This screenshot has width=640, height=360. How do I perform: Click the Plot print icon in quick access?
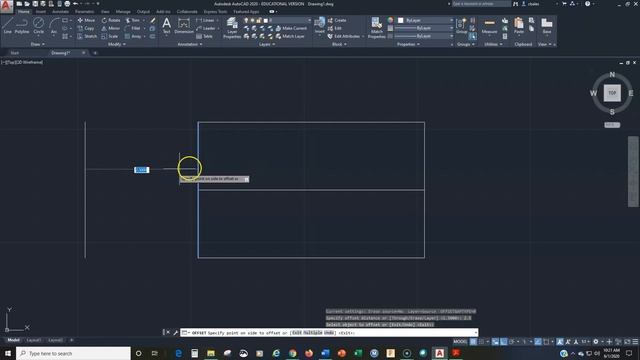coord(67,4)
